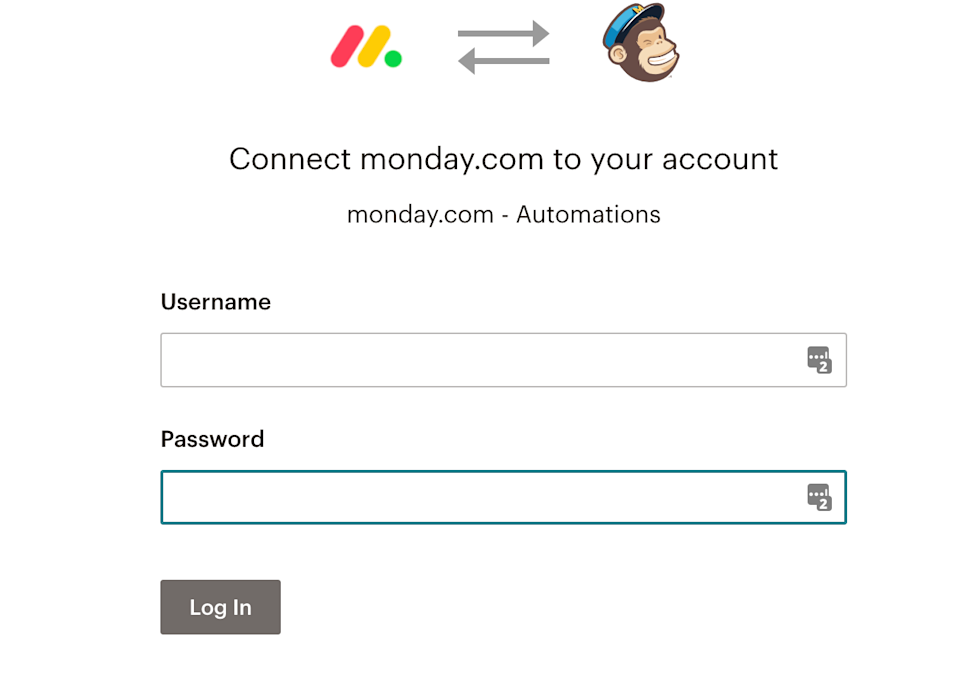Click the yellow stripe of the monday.com logo
The width and height of the screenshot is (980, 688).
(375, 45)
